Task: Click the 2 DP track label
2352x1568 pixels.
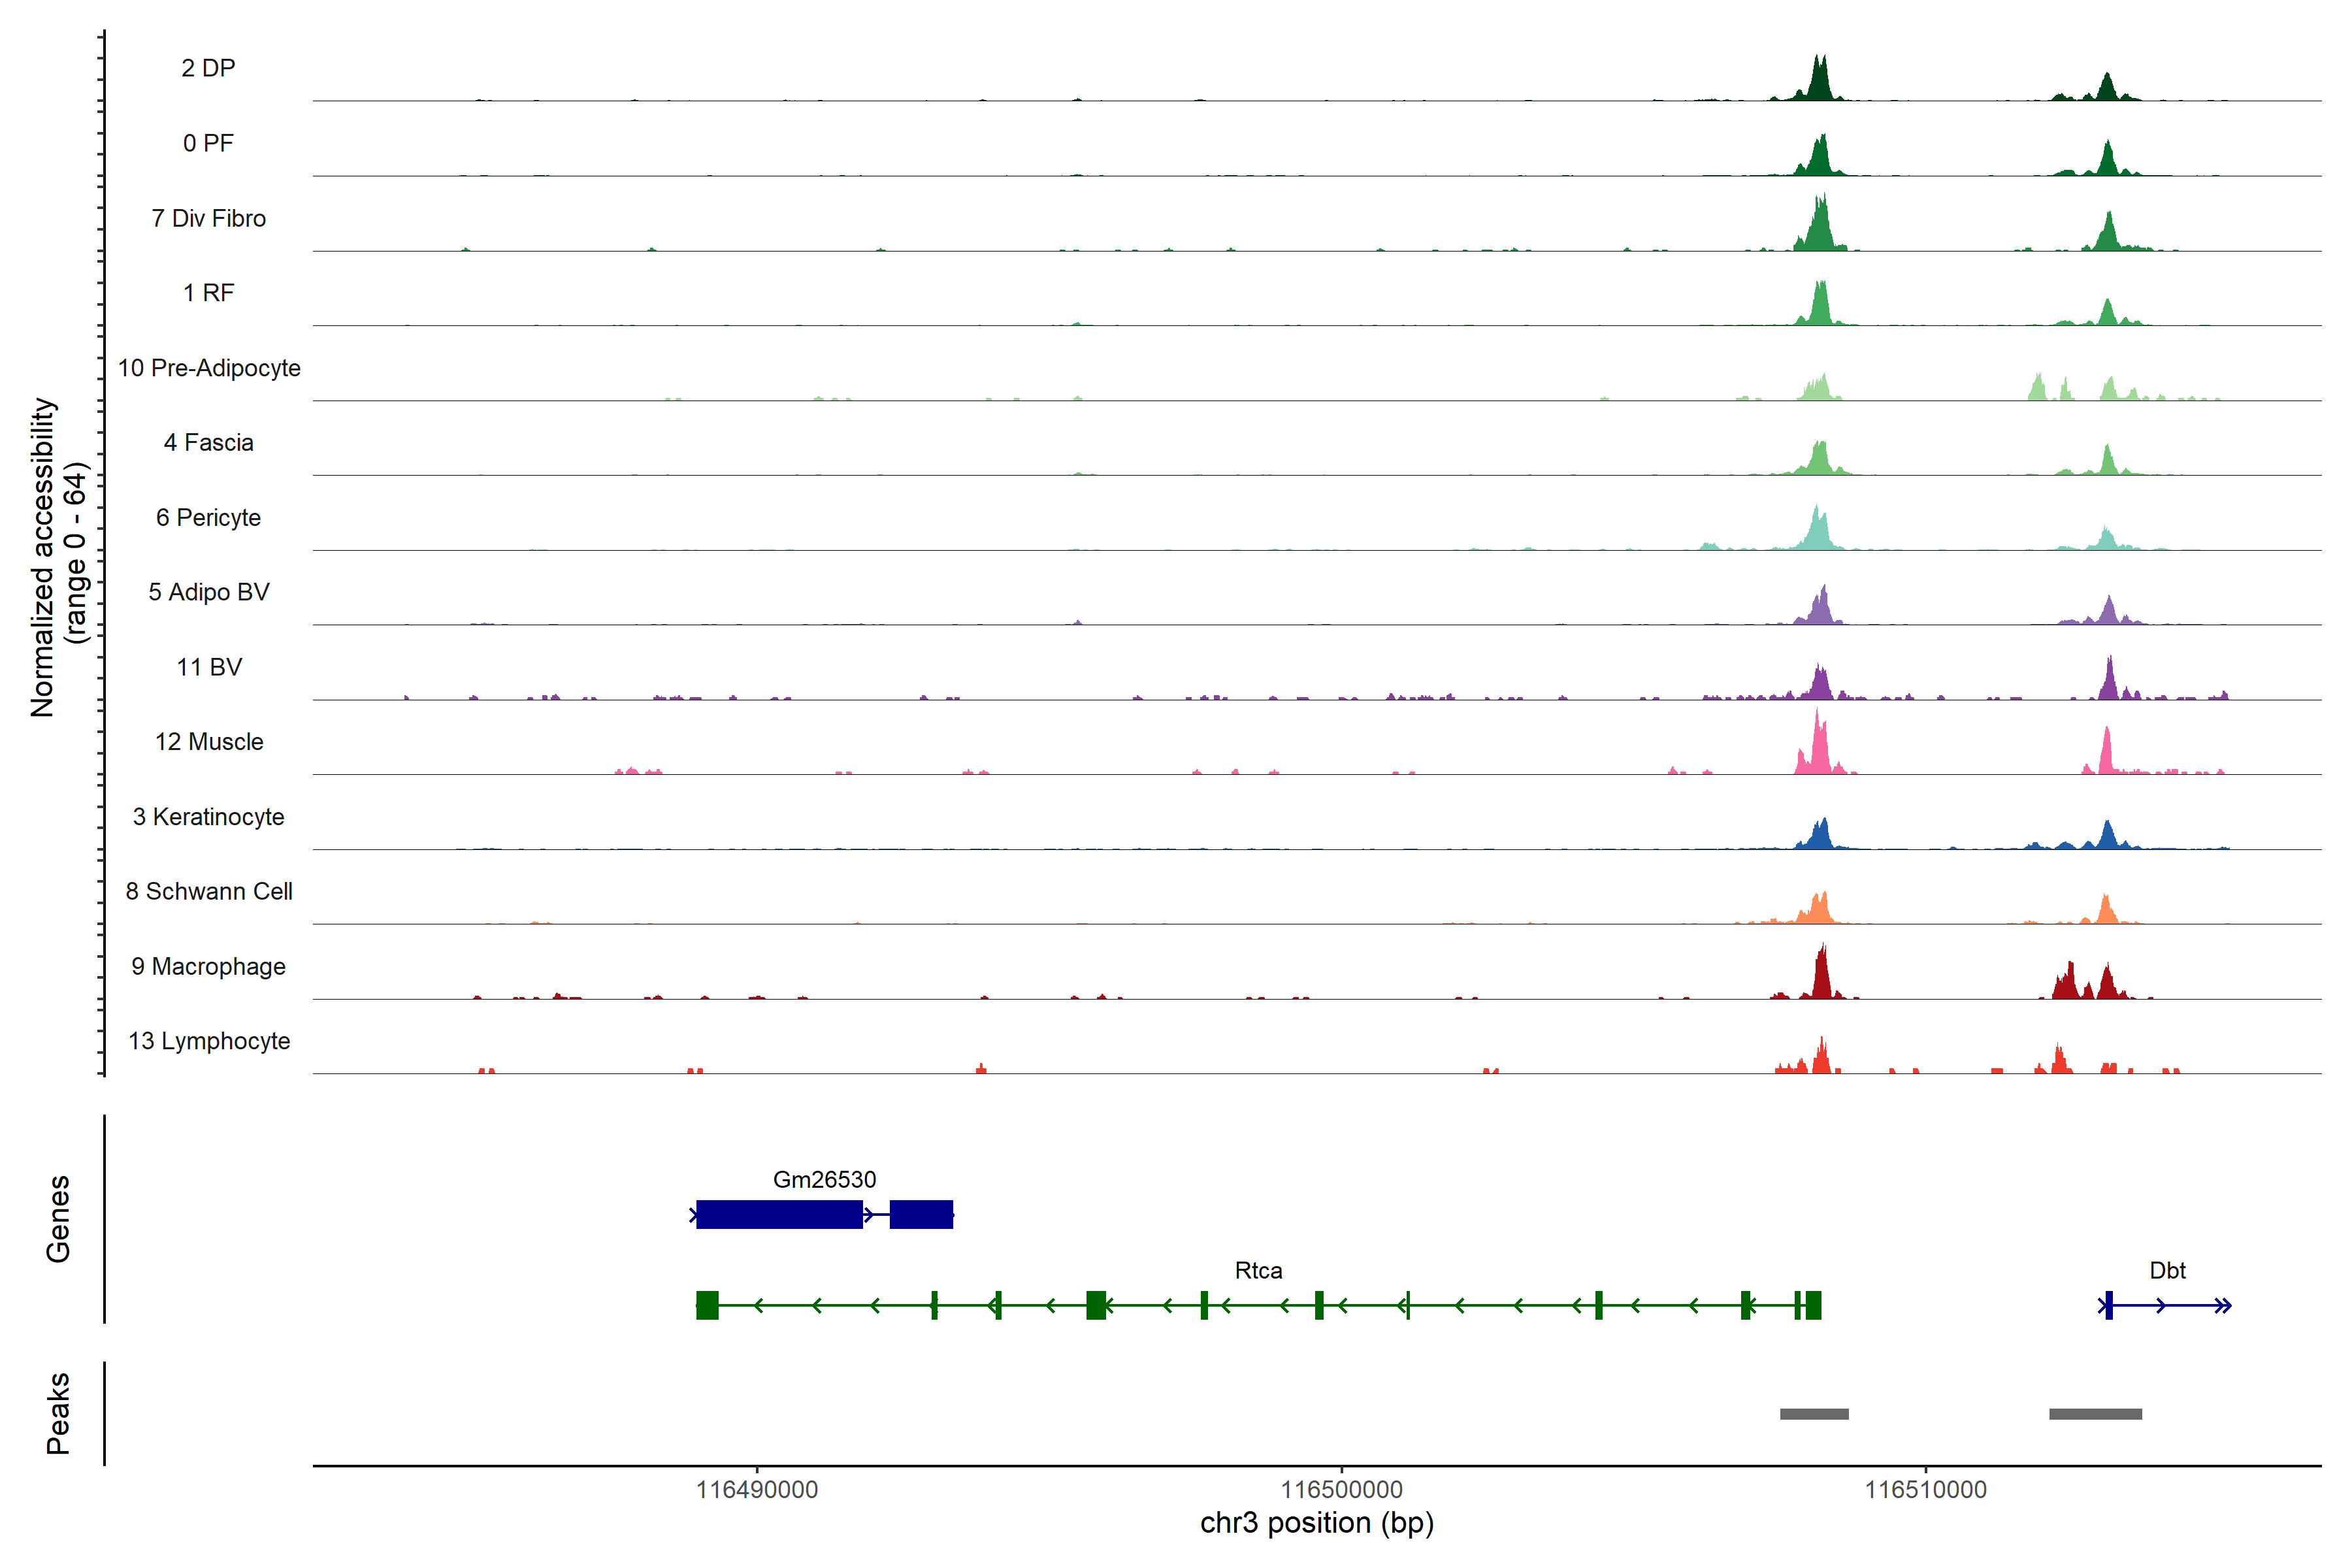Action: [x=208, y=68]
